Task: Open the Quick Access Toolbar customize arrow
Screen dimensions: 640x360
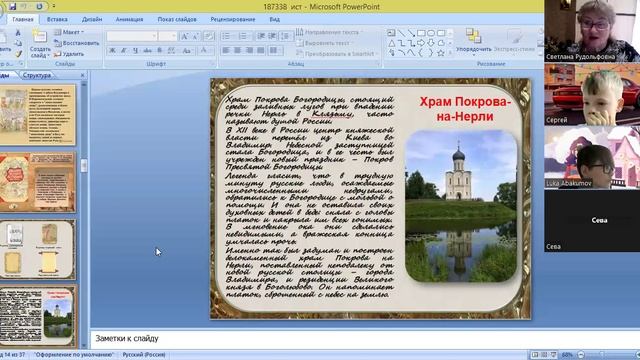Action: click(53, 7)
